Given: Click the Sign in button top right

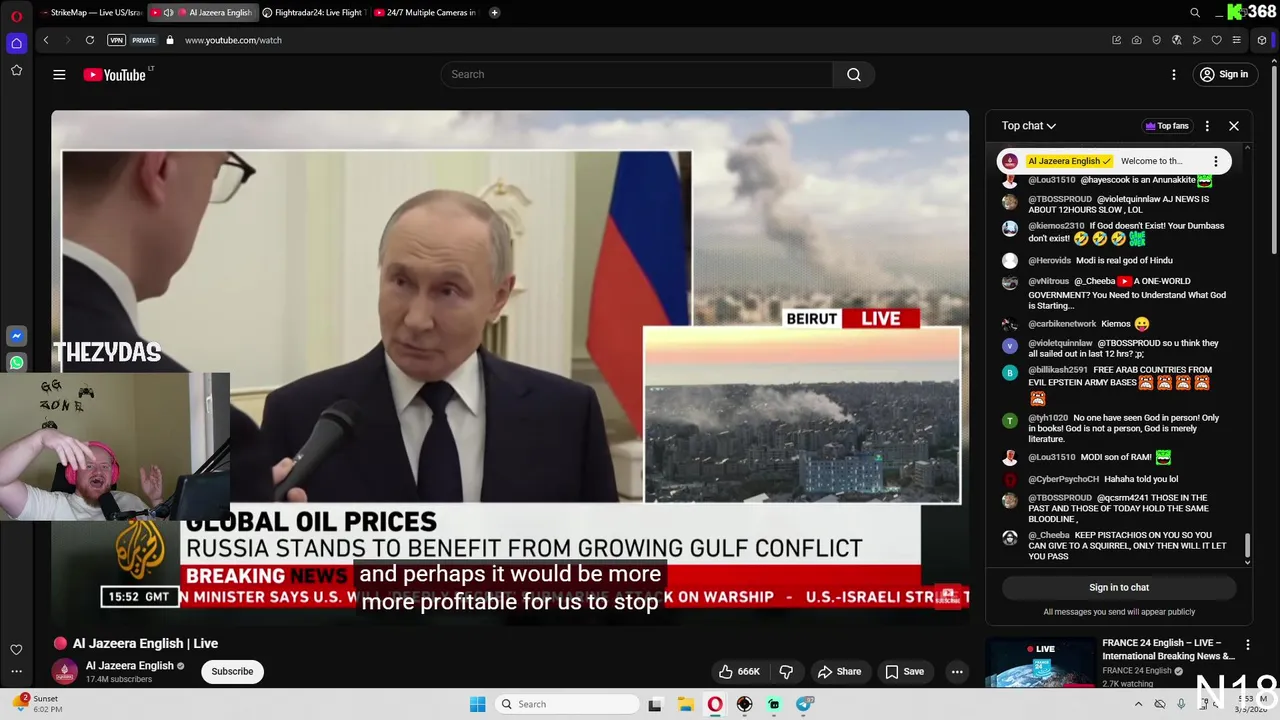Looking at the screenshot, I should [1224, 74].
